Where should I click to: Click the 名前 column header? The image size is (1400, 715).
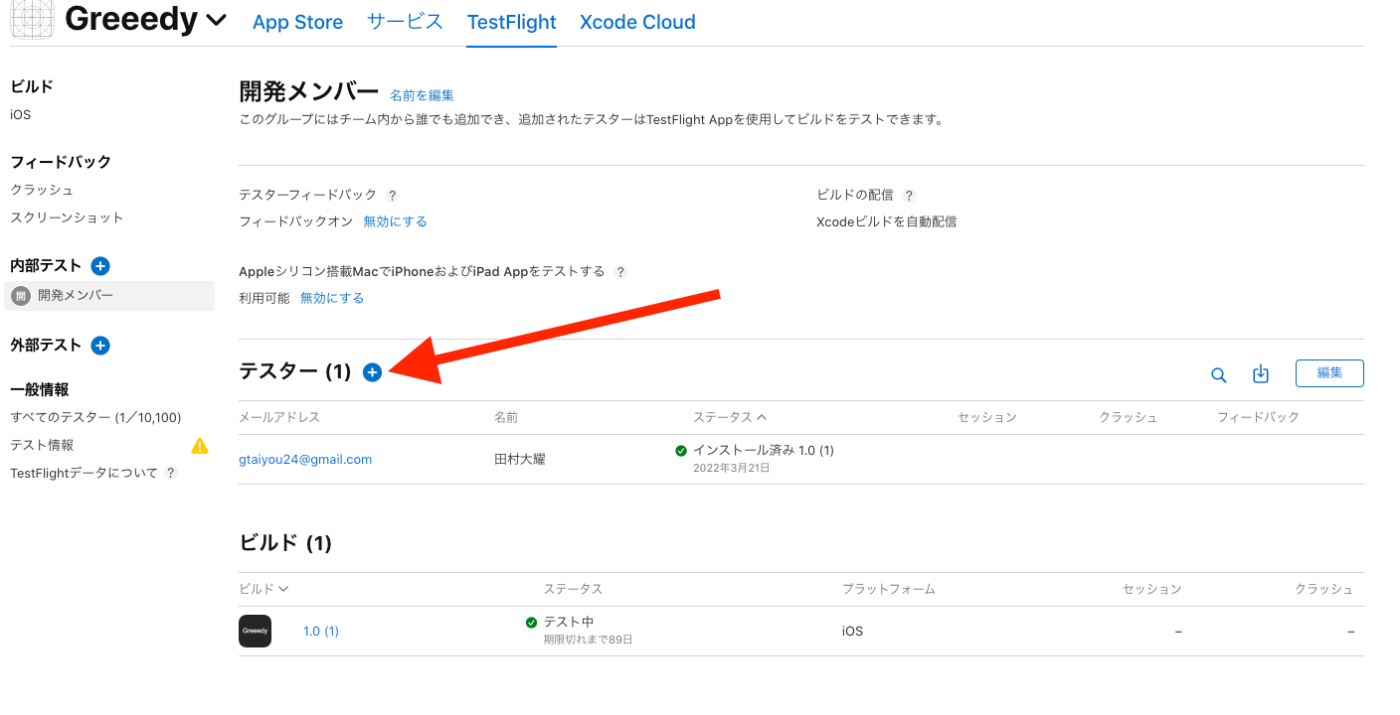tap(506, 418)
